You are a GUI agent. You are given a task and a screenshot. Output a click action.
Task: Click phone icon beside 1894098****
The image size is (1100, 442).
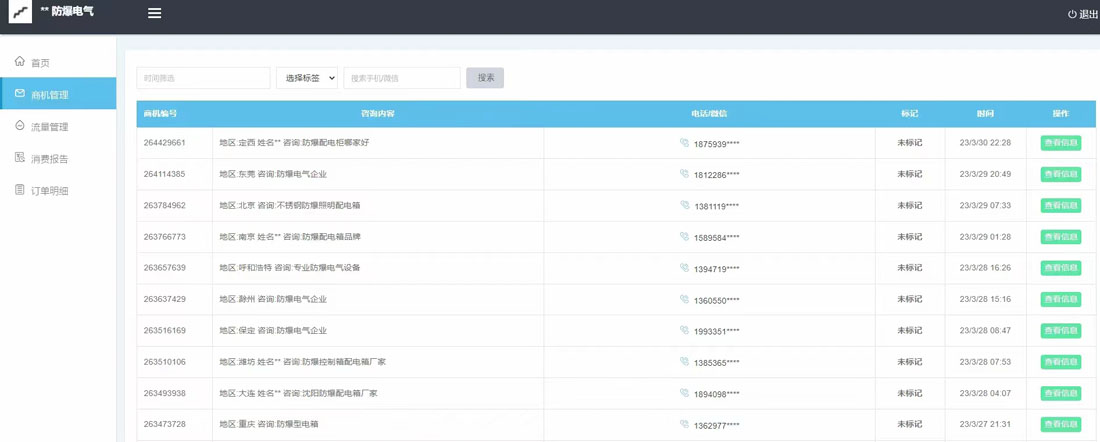[x=684, y=393]
